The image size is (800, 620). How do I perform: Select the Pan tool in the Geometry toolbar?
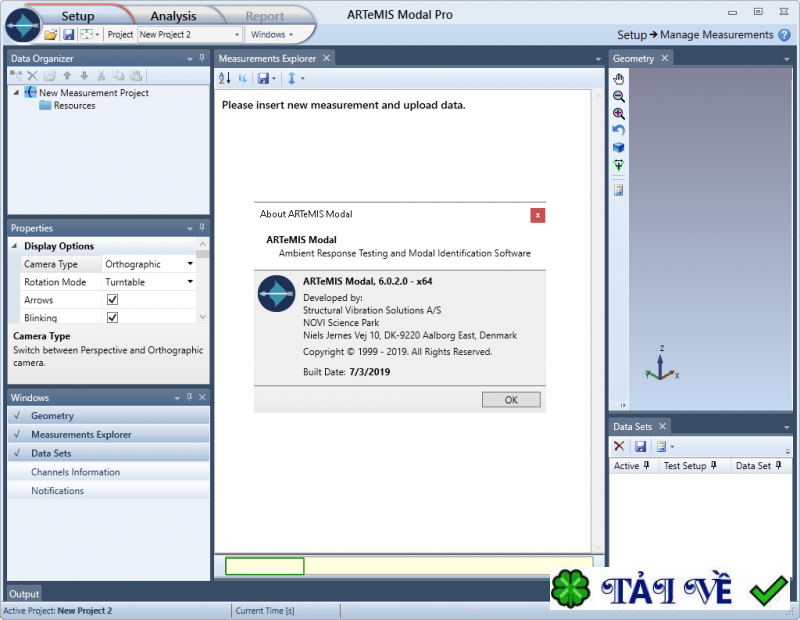[x=618, y=78]
